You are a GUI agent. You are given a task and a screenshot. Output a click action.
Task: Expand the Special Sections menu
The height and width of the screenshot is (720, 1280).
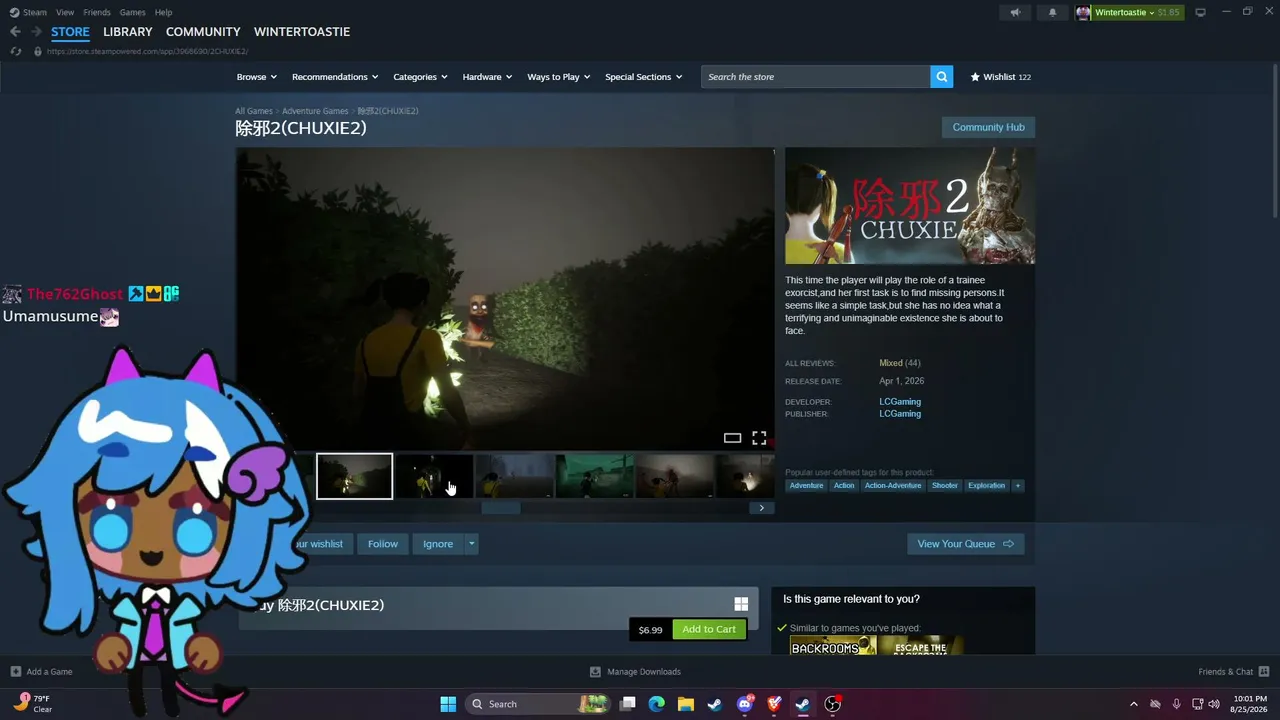[644, 77]
